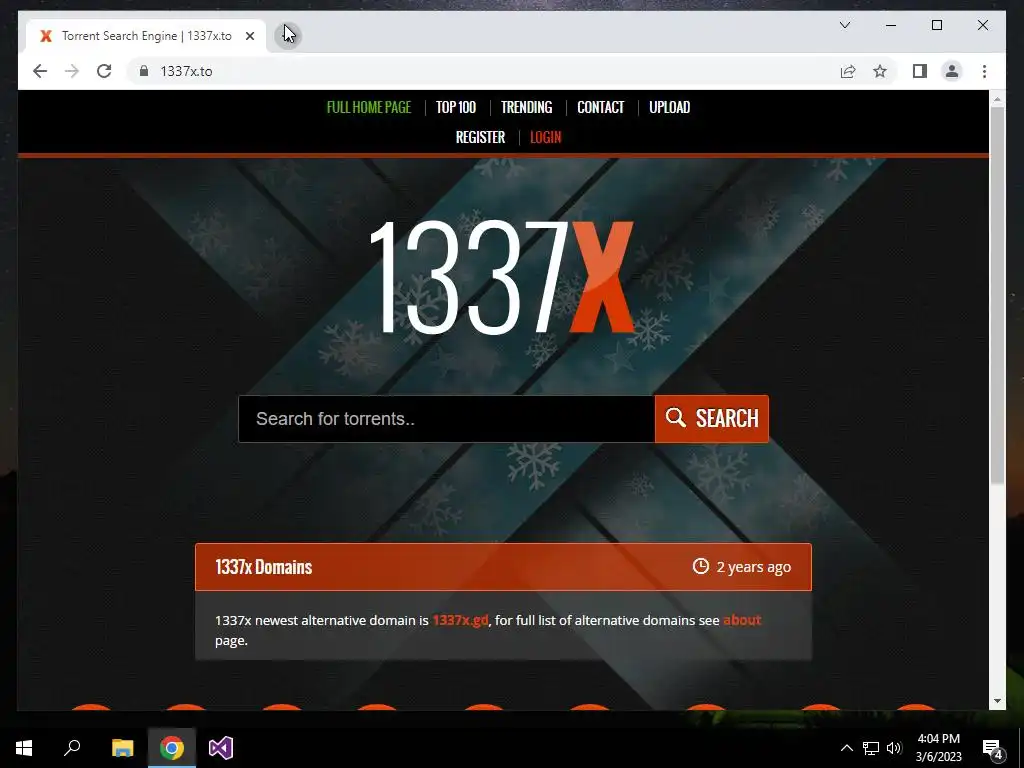Focus the Search for torrents field

tap(447, 419)
